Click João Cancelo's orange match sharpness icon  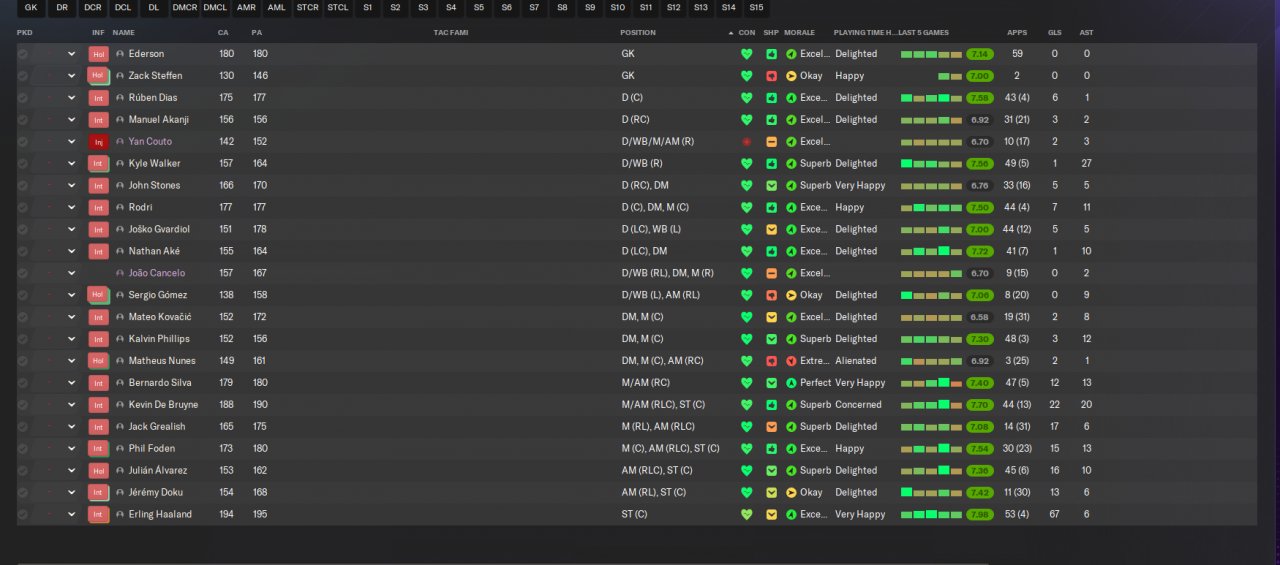click(x=771, y=273)
